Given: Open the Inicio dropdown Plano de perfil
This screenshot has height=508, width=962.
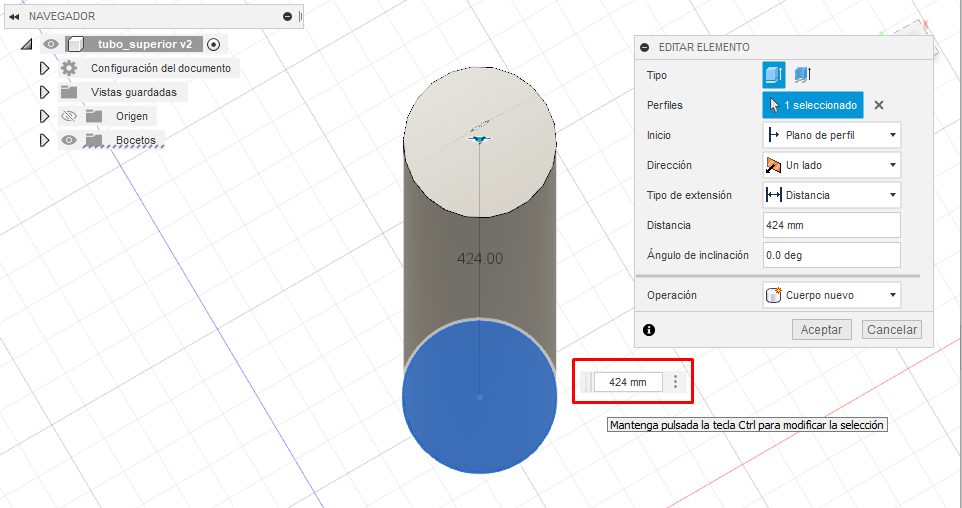Looking at the screenshot, I should click(x=831, y=135).
